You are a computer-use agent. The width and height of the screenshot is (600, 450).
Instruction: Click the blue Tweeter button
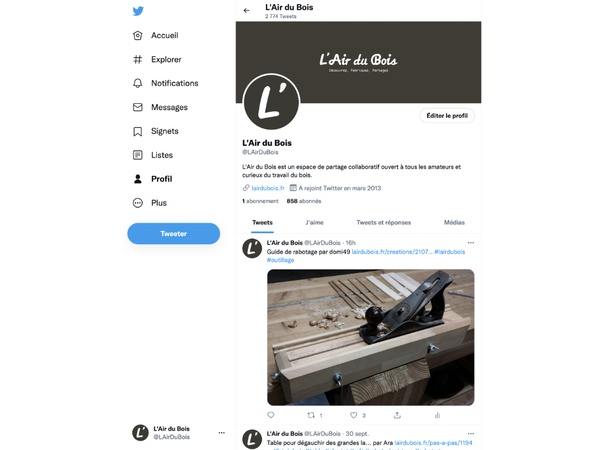pyautogui.click(x=174, y=233)
